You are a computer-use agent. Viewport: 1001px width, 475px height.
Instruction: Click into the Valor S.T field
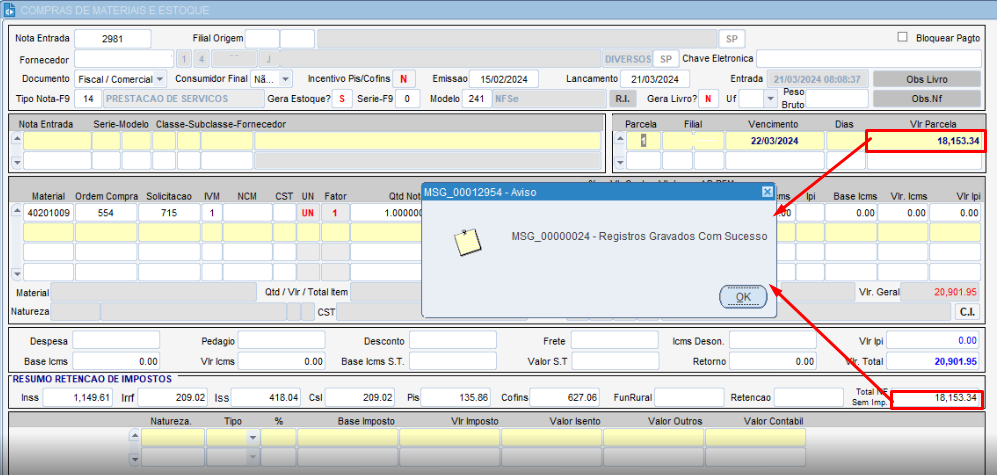[x=615, y=361]
